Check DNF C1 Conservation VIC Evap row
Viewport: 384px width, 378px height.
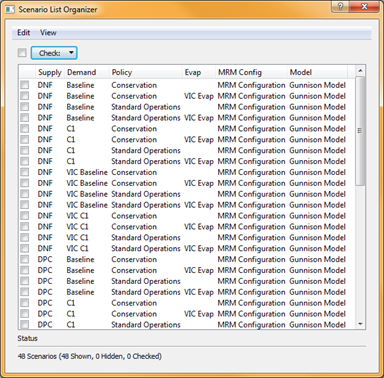click(25, 140)
